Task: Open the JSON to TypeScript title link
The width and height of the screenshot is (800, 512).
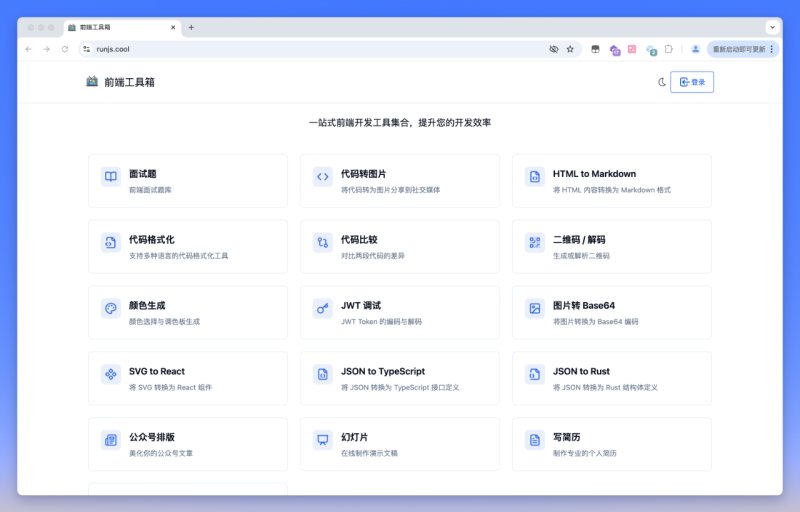Action: pos(383,371)
